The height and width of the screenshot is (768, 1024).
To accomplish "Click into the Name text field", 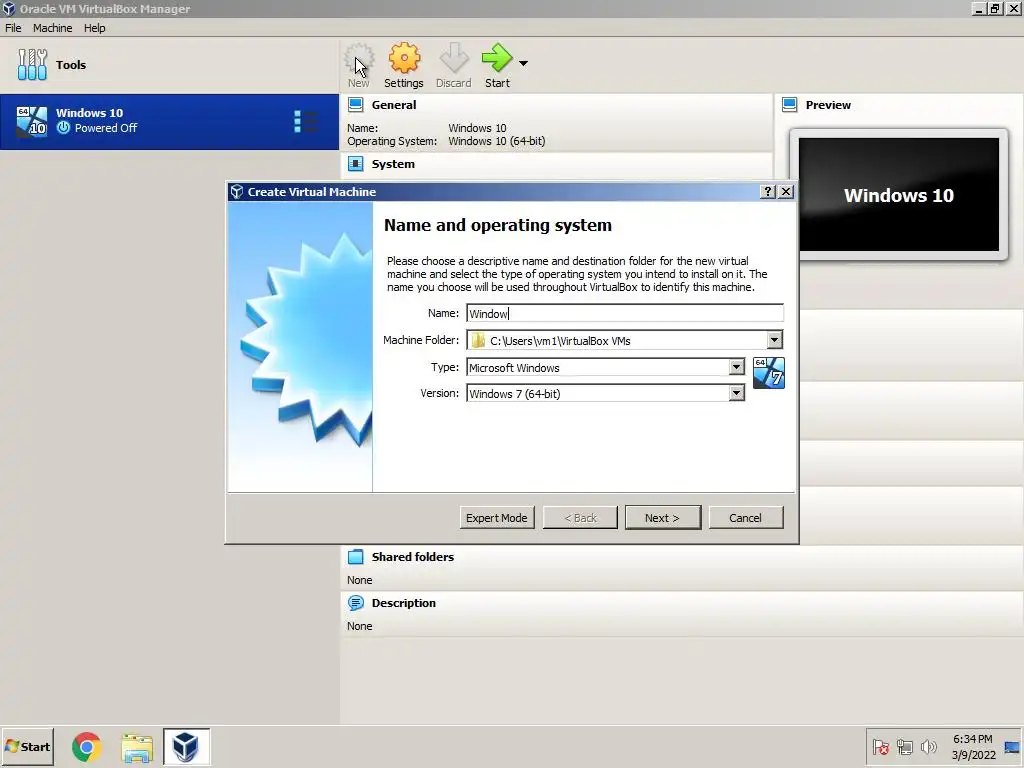I will point(625,313).
